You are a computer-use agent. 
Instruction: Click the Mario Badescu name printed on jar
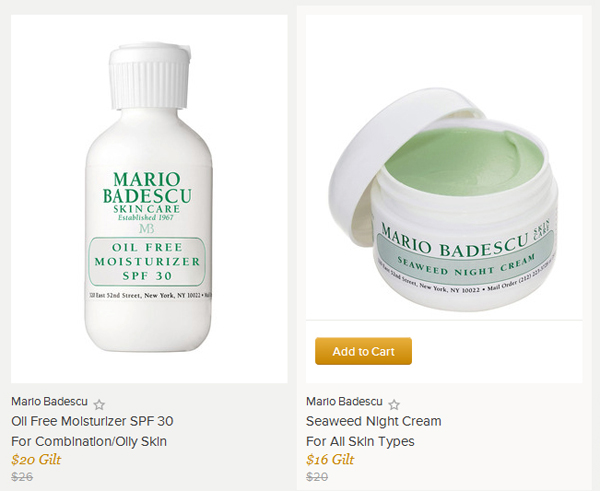(453, 242)
